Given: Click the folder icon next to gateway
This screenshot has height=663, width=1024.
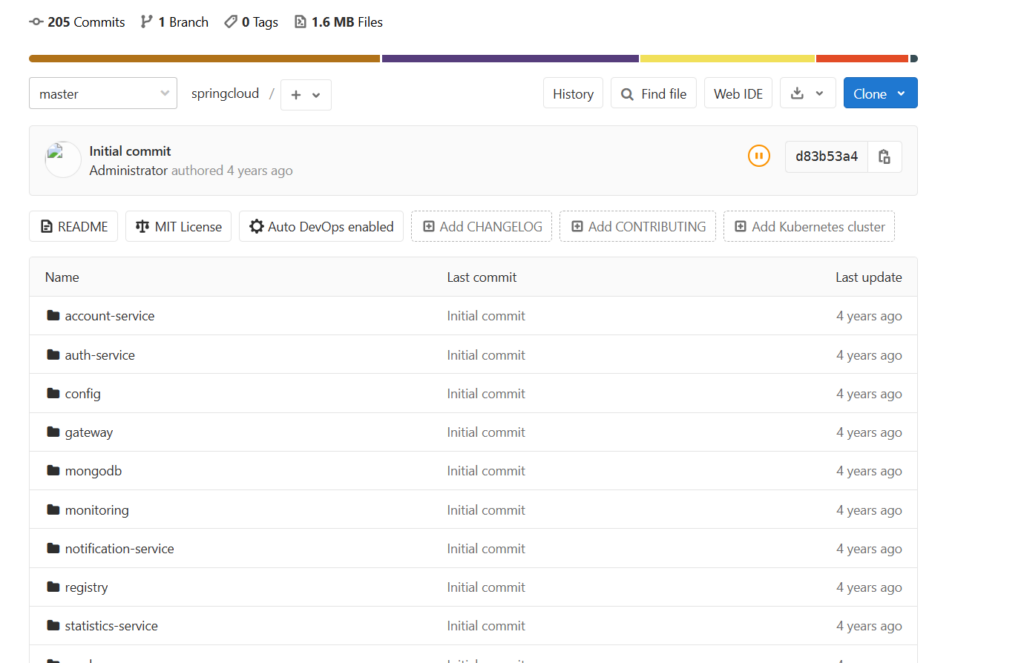Looking at the screenshot, I should tap(53, 432).
